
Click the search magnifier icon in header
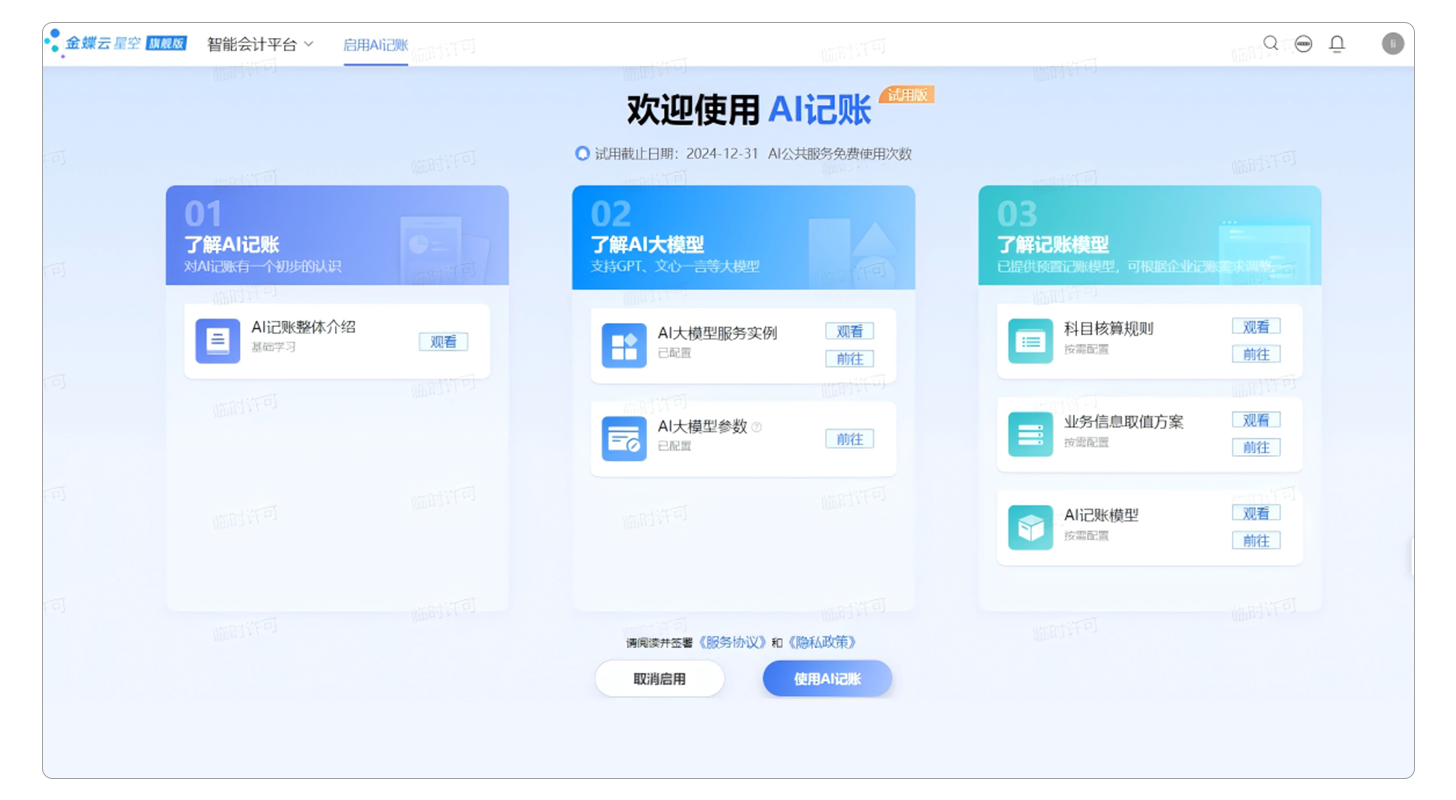pos(1270,43)
